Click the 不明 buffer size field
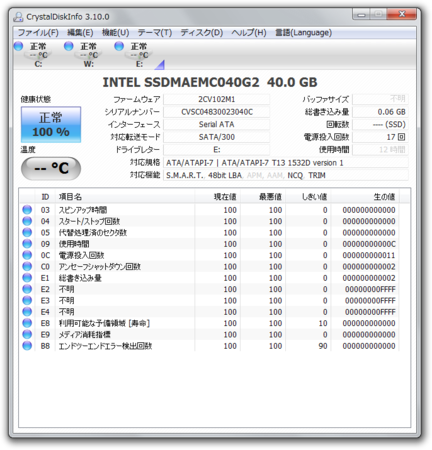Viewport: 432px width, 450px height. (x=380, y=99)
